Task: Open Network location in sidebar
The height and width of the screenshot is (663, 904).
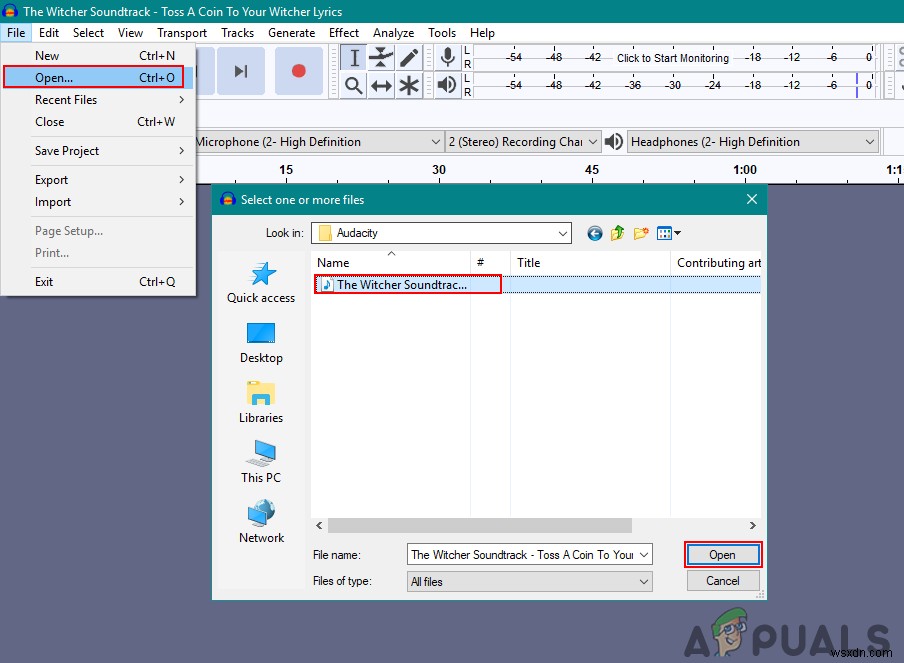Action: [x=261, y=522]
